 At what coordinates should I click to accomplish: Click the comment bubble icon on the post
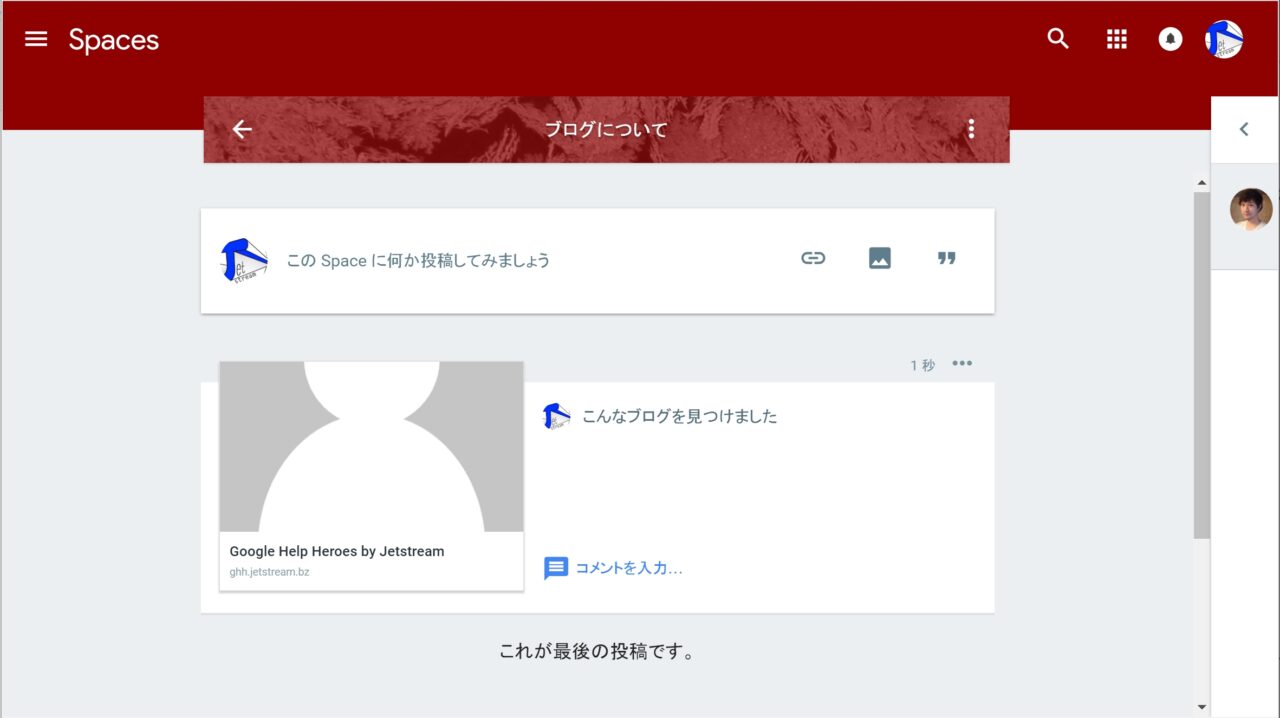pos(555,568)
